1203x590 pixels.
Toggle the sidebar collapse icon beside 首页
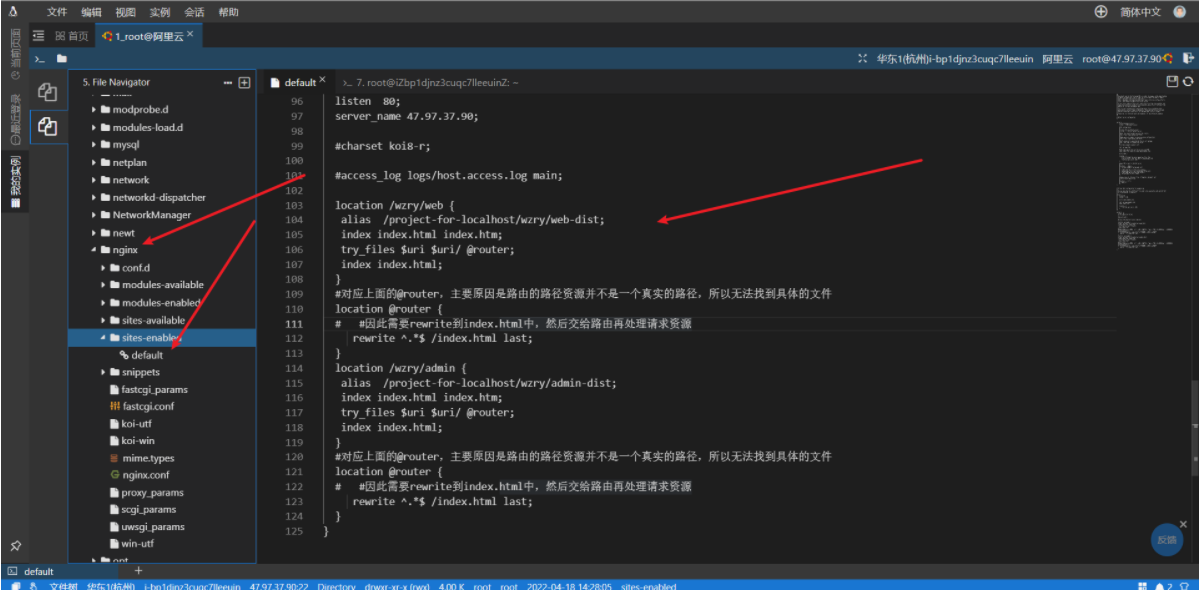point(38,36)
